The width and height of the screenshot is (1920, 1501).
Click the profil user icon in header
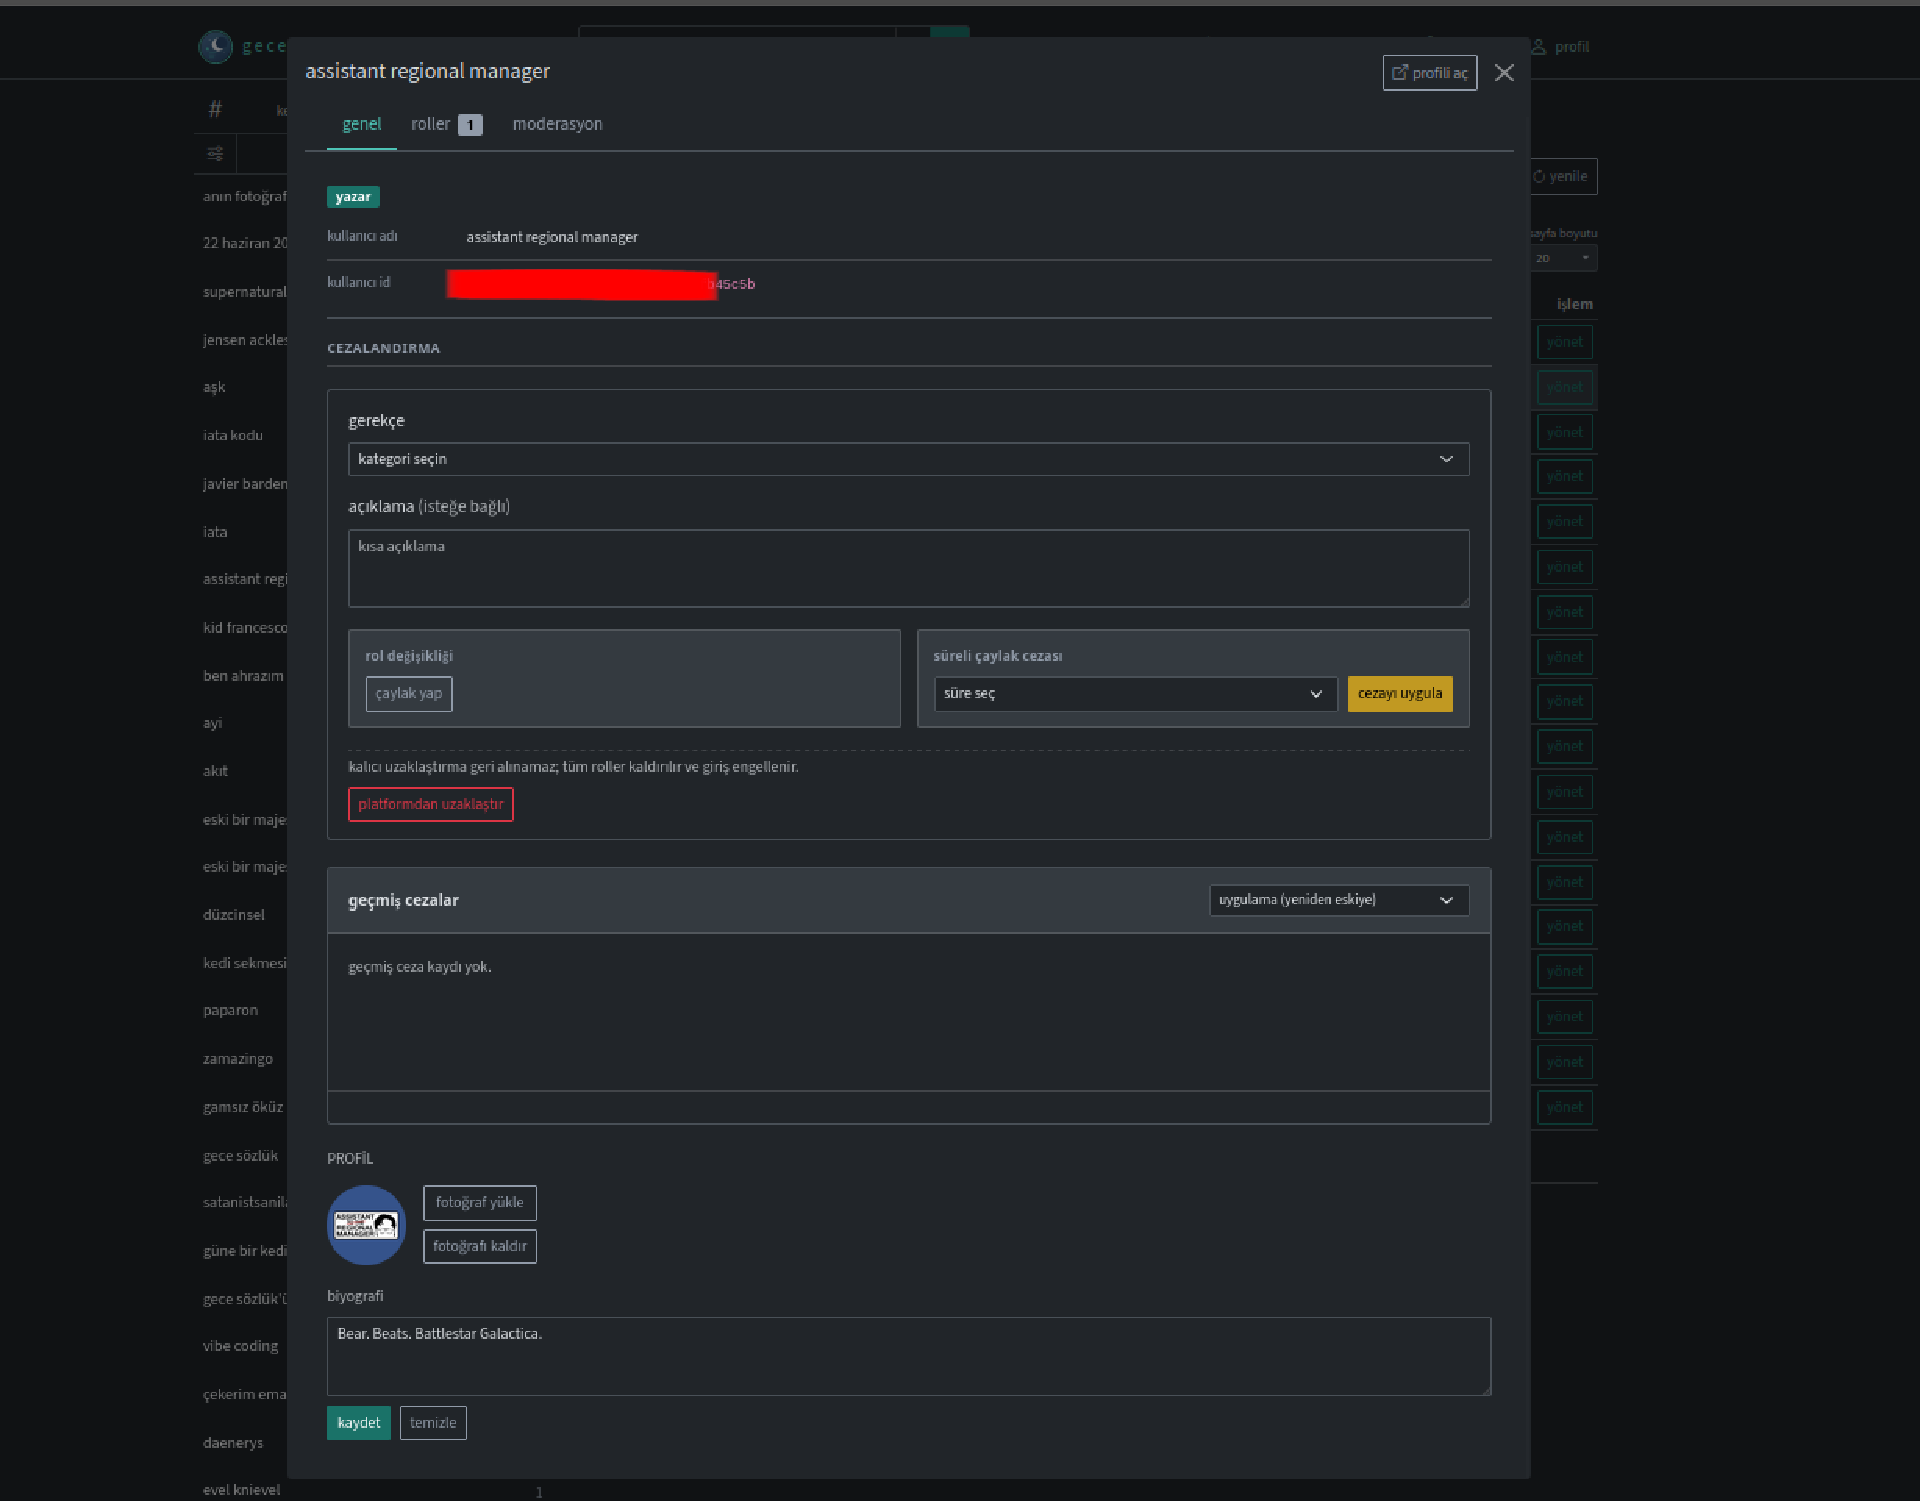pos(1539,47)
